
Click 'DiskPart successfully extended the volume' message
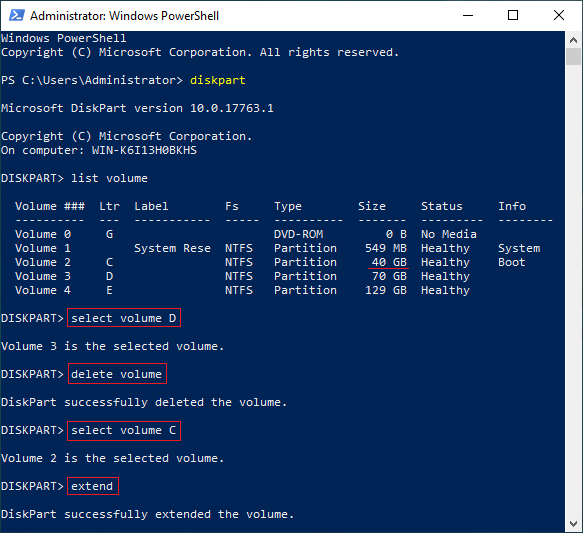coord(148,514)
